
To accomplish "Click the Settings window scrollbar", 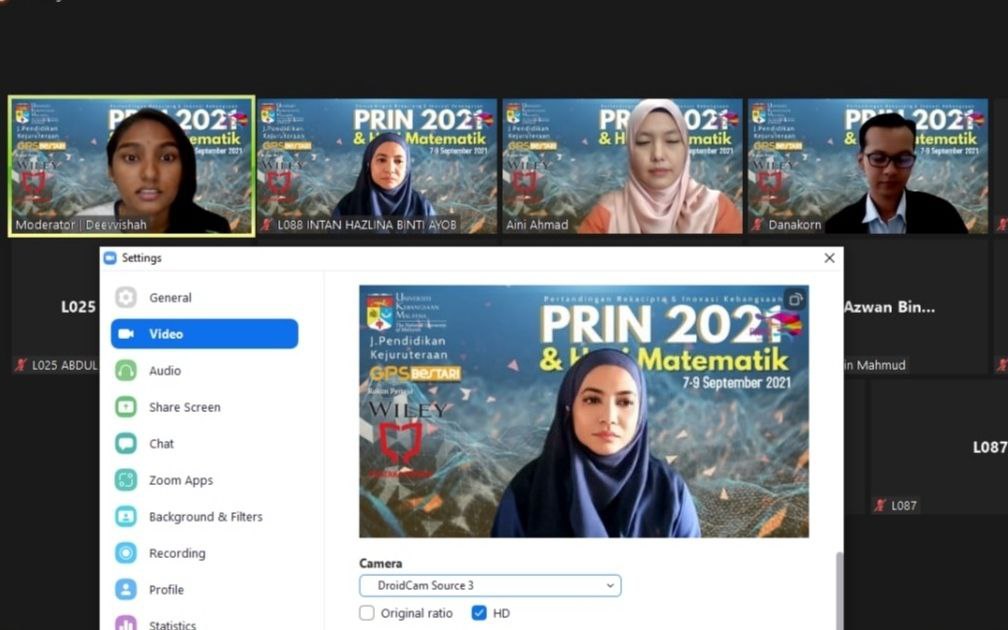I will click(x=839, y=590).
